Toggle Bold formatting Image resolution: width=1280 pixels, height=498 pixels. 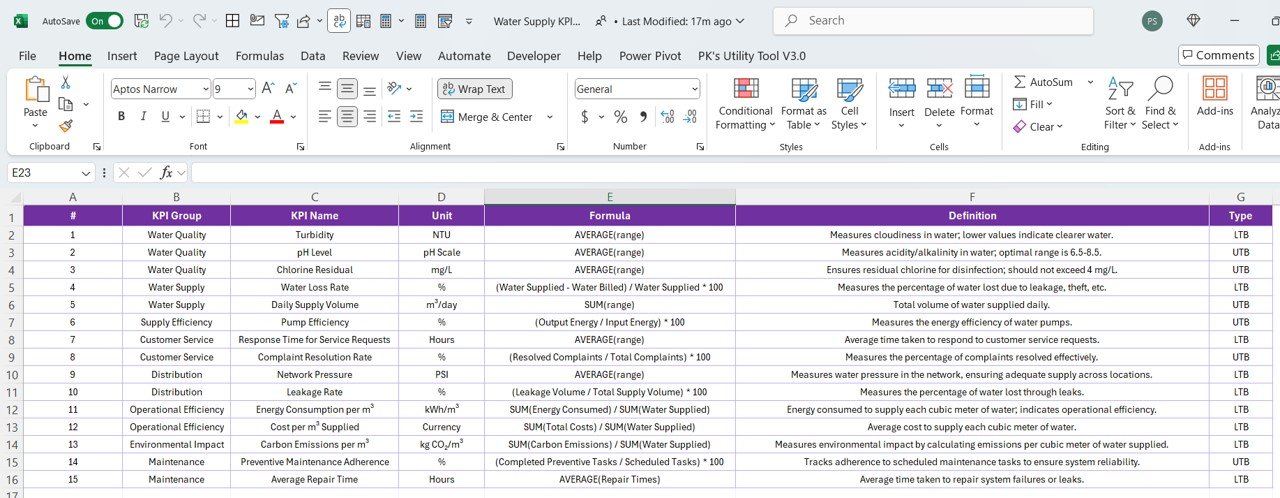(121, 117)
